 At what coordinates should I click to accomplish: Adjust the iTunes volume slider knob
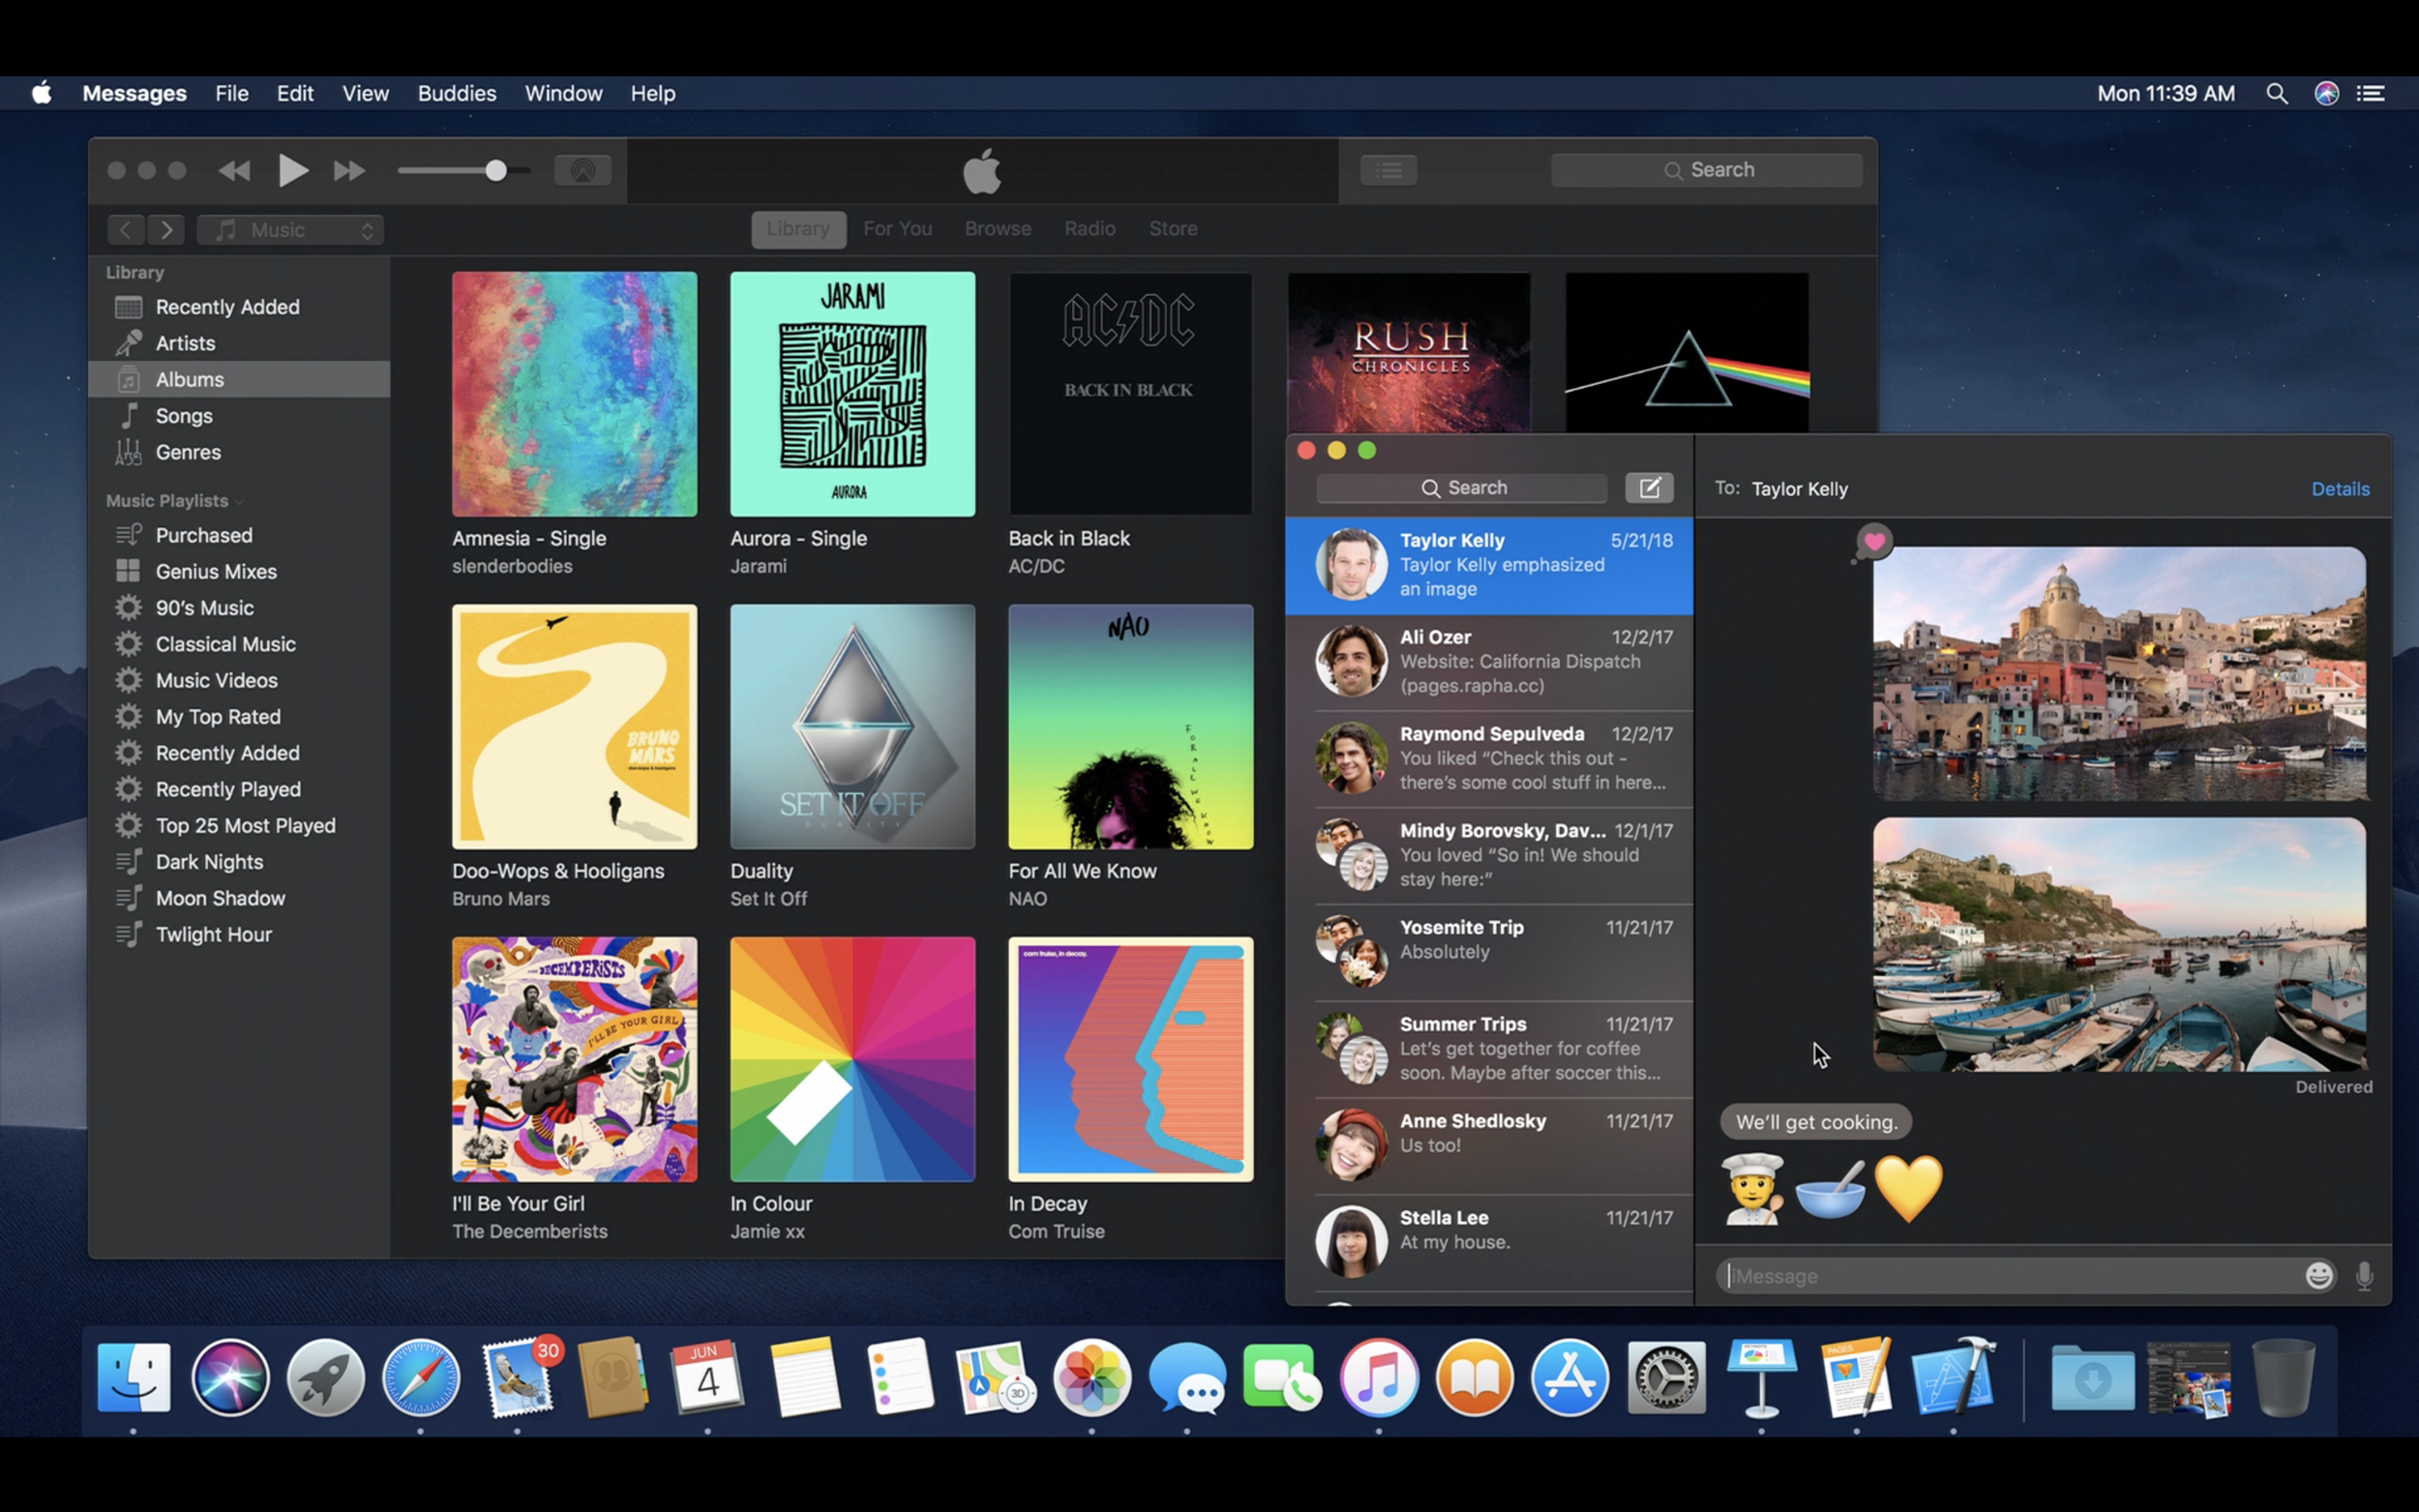pos(495,171)
